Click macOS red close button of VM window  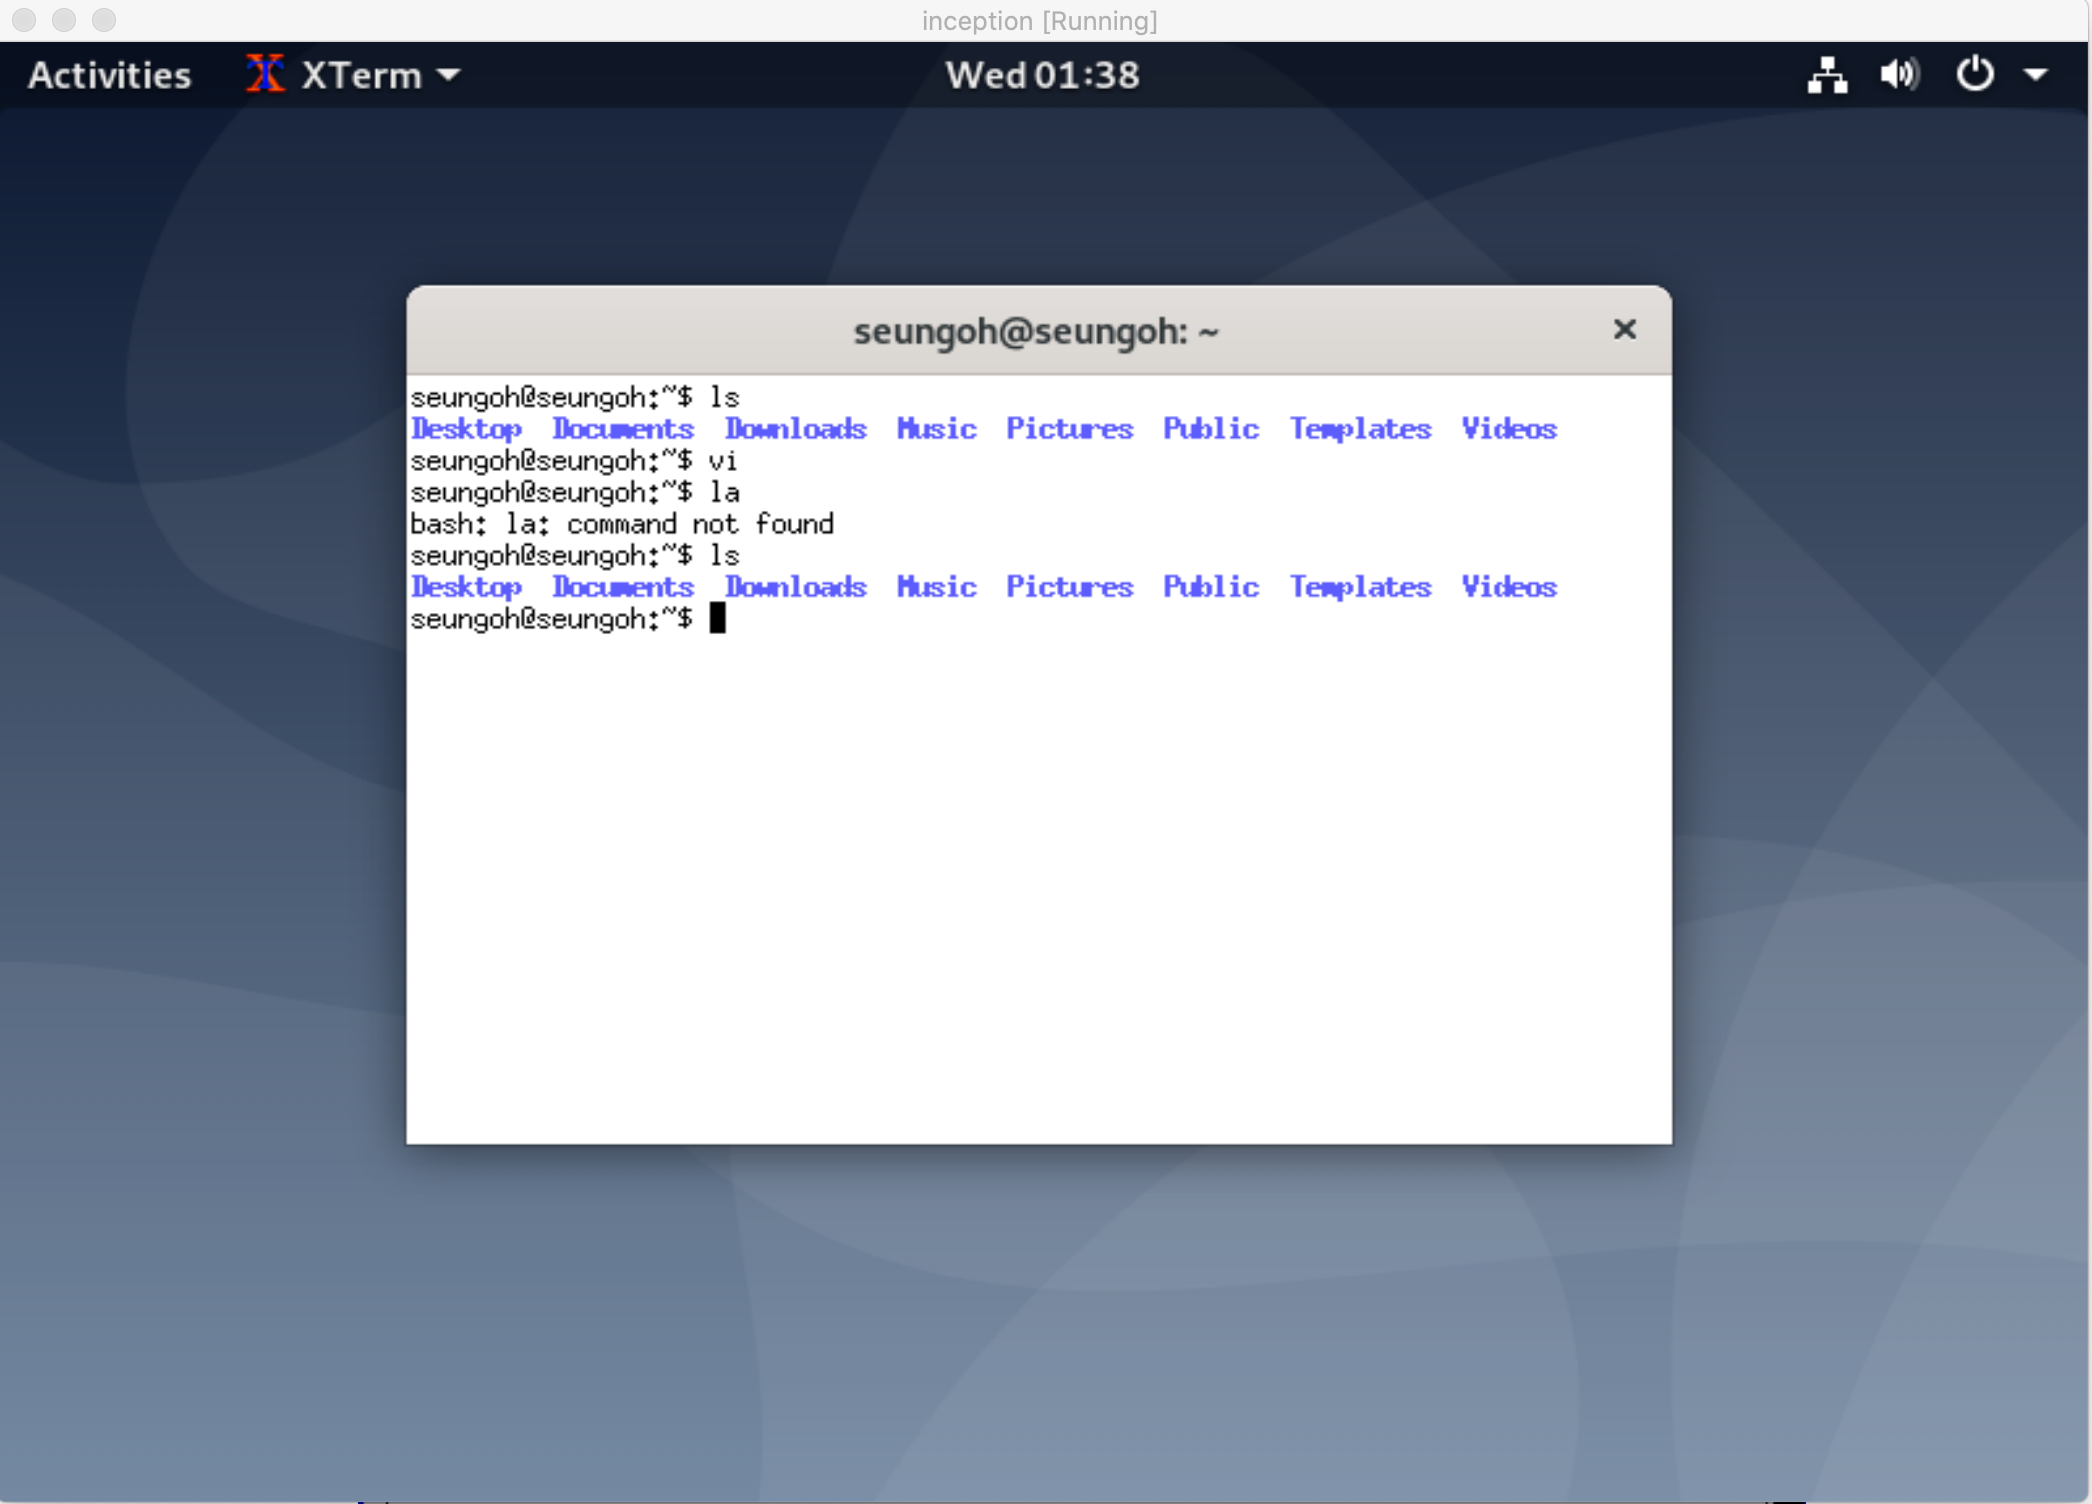point(24,20)
